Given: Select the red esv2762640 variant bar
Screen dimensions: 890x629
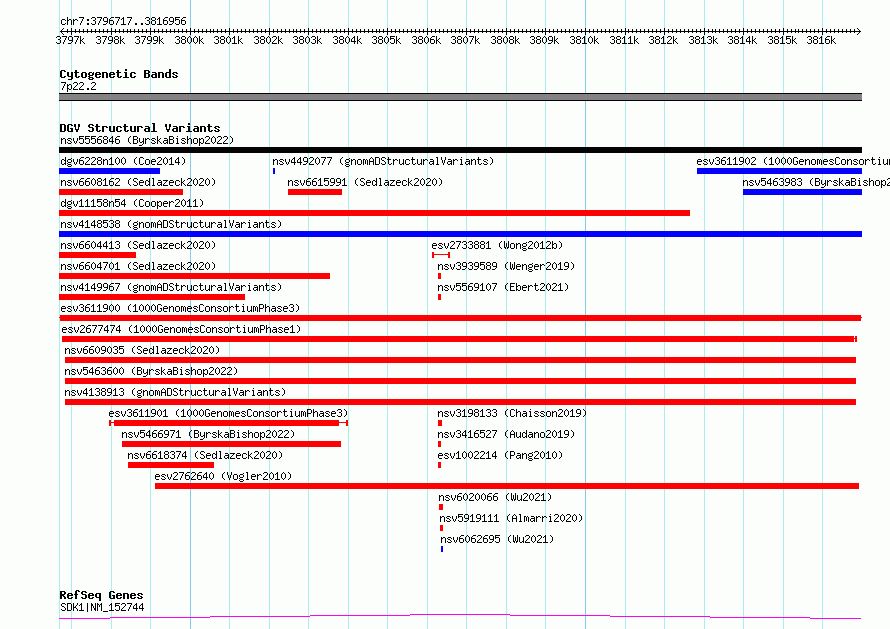Looking at the screenshot, I should [507, 486].
